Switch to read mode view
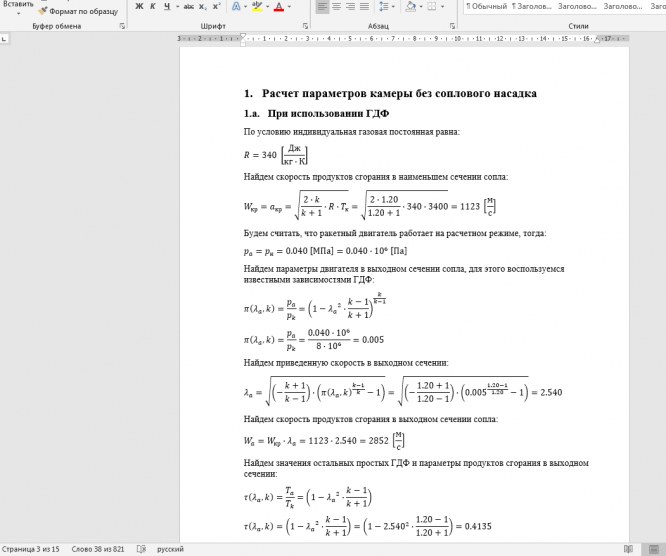Viewport: 666px width, 556px height. coord(628,549)
